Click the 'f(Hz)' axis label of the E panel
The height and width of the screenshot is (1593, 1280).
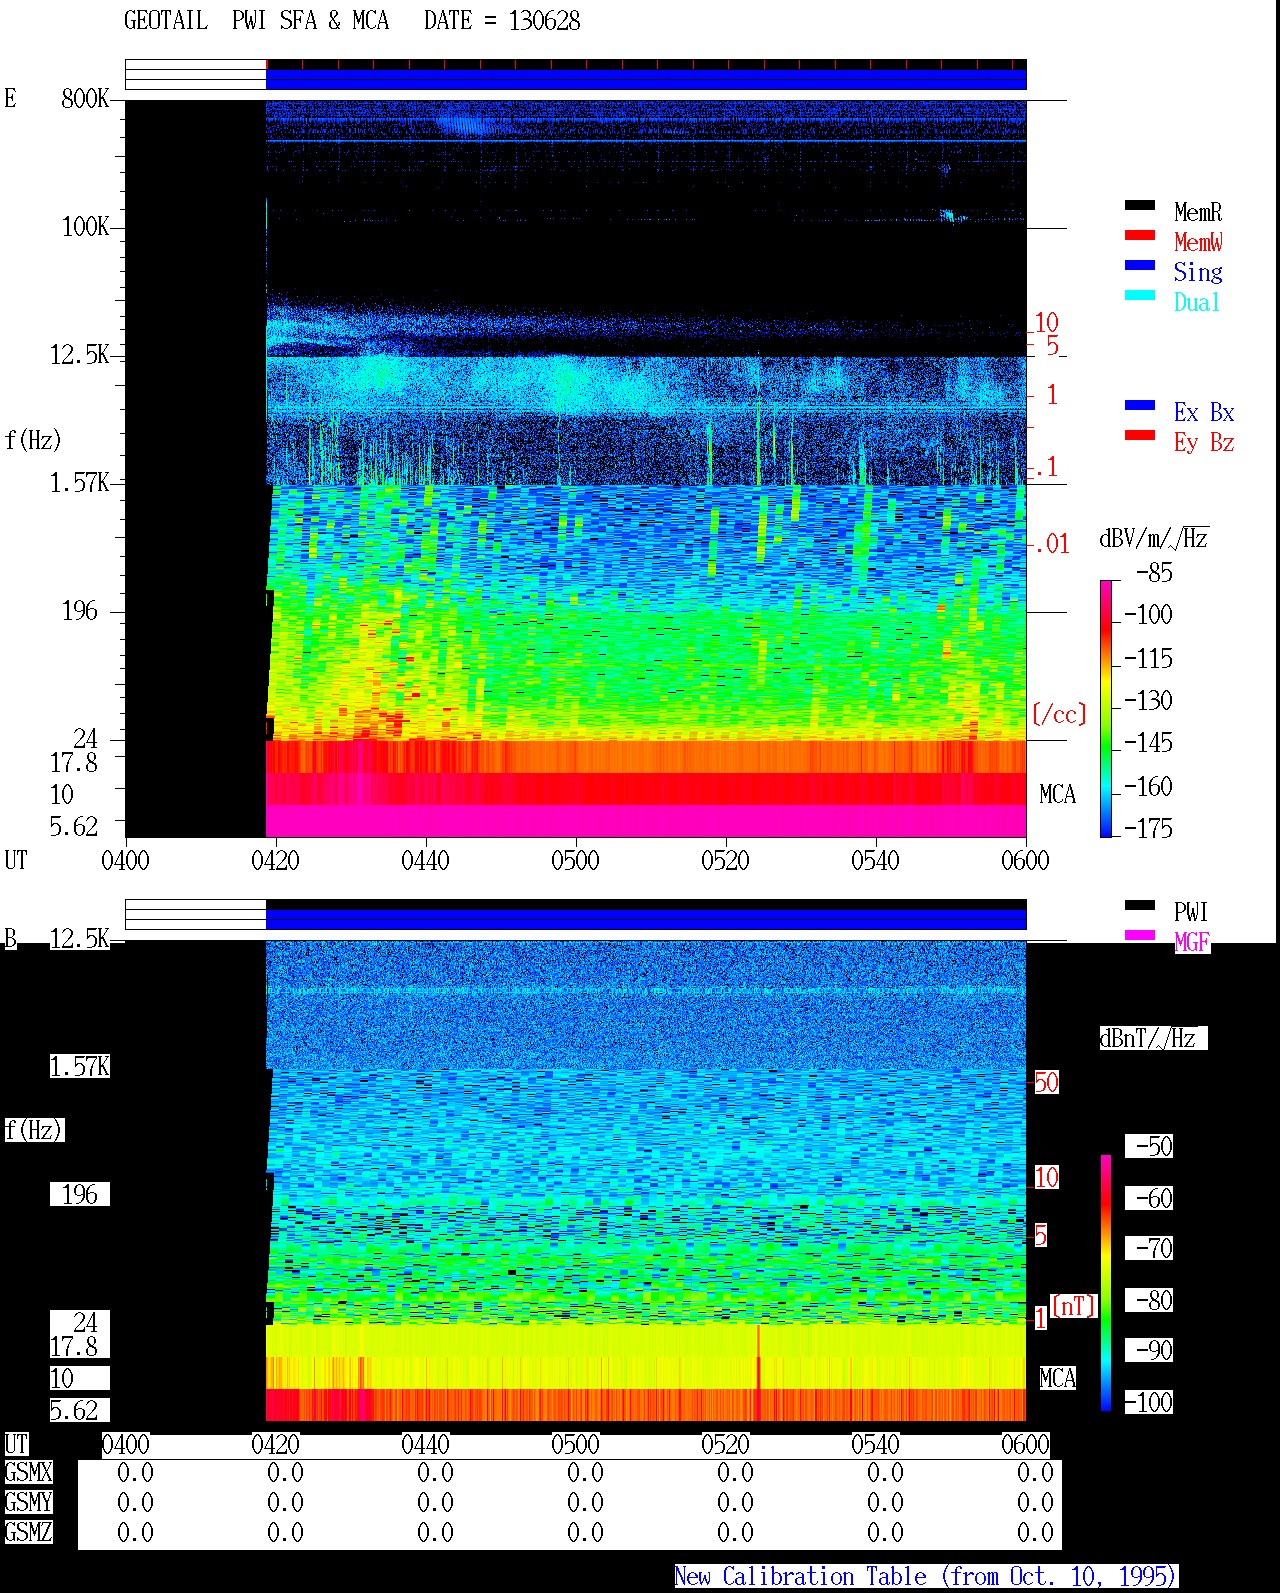(33, 440)
